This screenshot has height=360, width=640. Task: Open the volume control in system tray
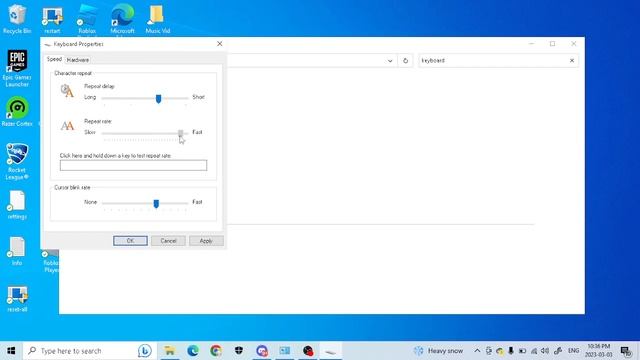click(x=545, y=351)
